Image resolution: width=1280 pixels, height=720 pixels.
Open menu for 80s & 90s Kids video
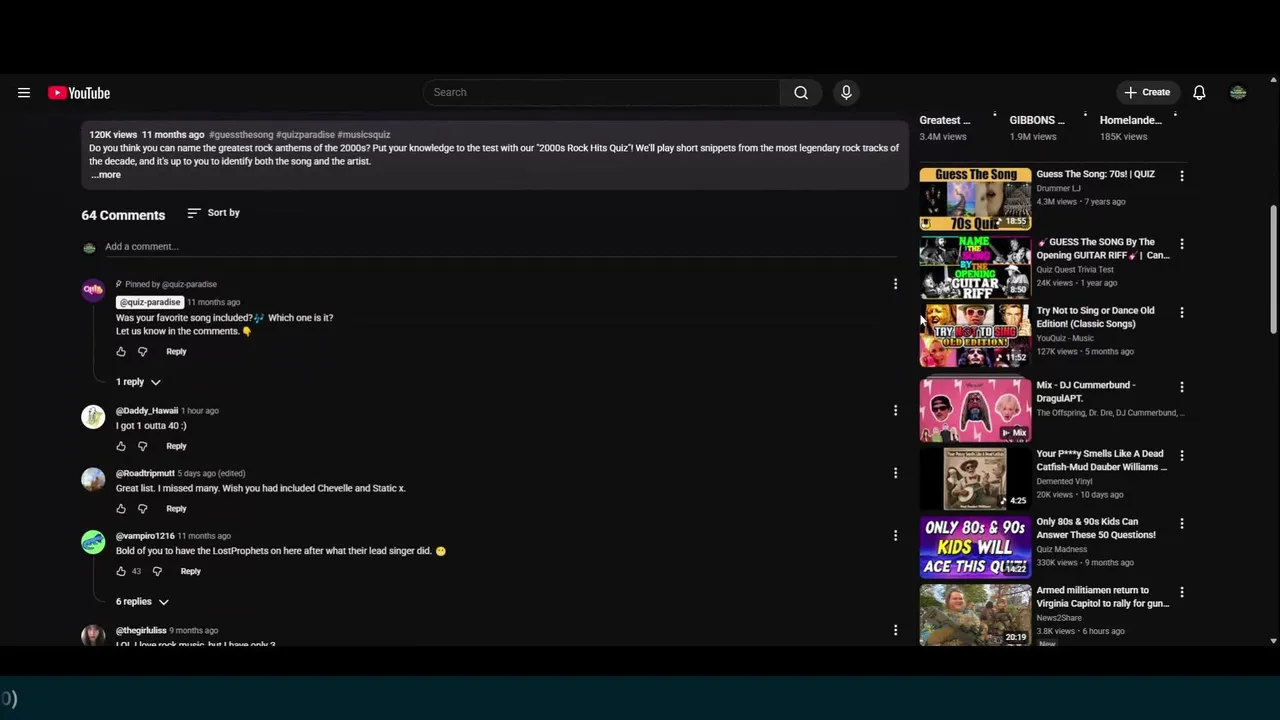[x=1182, y=524]
